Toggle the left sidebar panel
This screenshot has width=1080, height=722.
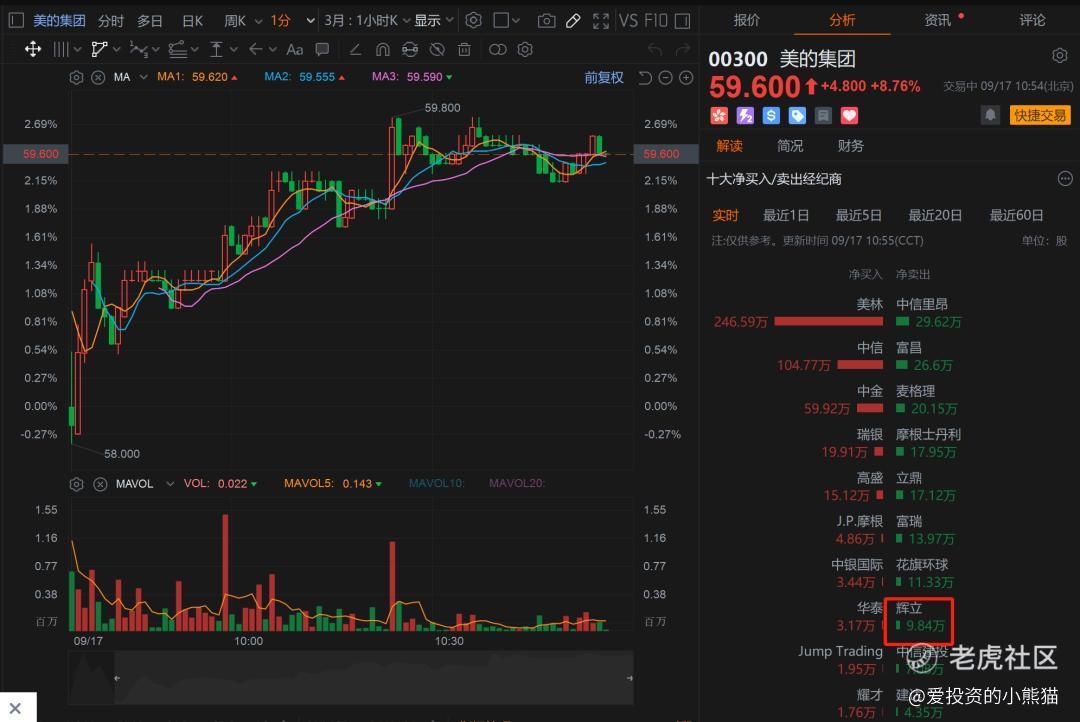(x=16, y=21)
